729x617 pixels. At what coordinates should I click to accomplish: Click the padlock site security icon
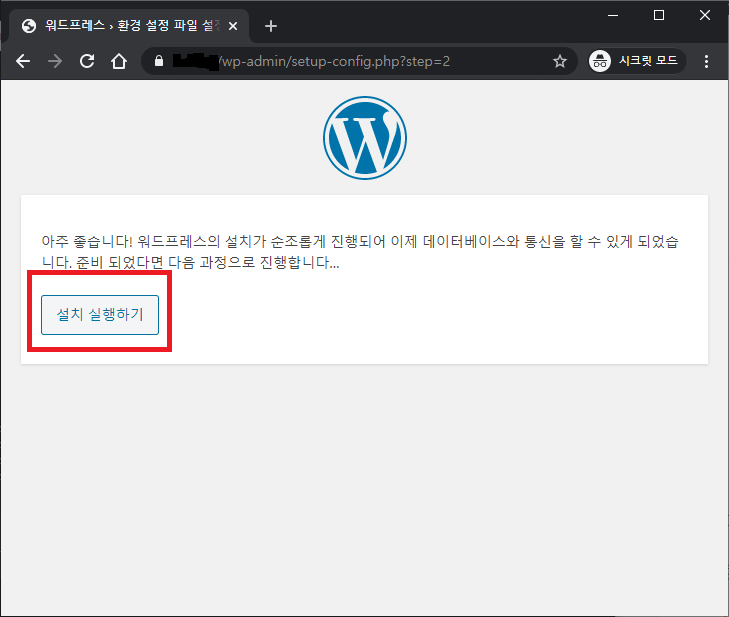[x=158, y=61]
